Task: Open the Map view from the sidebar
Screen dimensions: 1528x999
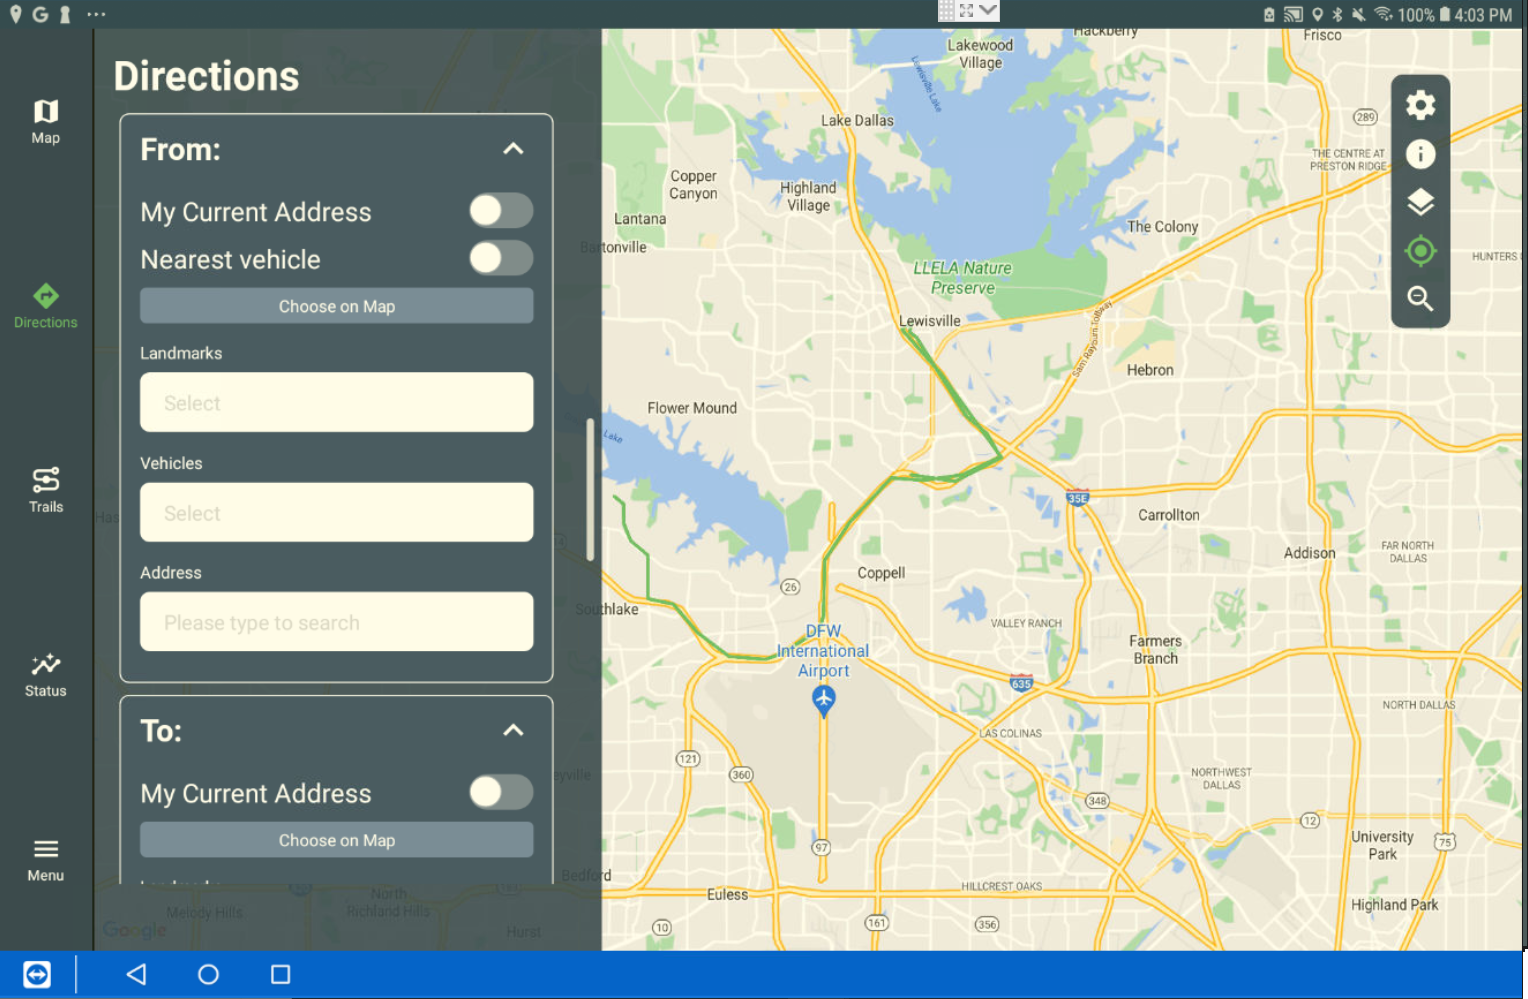Action: click(45, 120)
